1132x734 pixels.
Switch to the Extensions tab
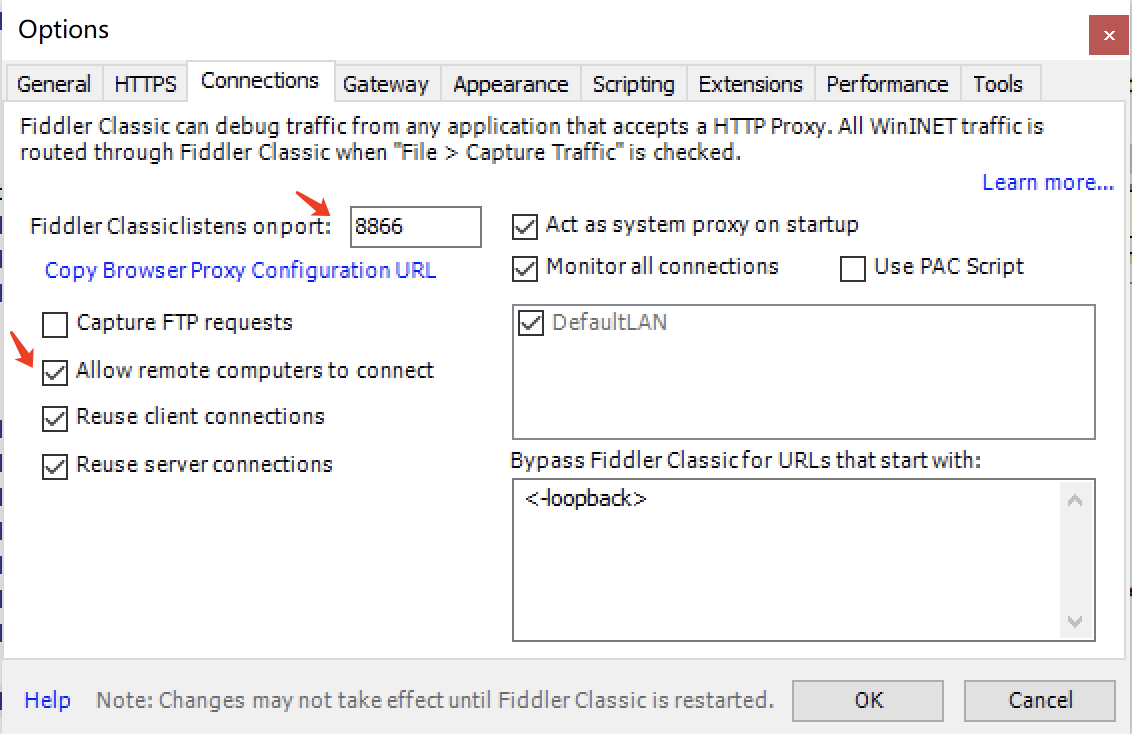coord(750,84)
